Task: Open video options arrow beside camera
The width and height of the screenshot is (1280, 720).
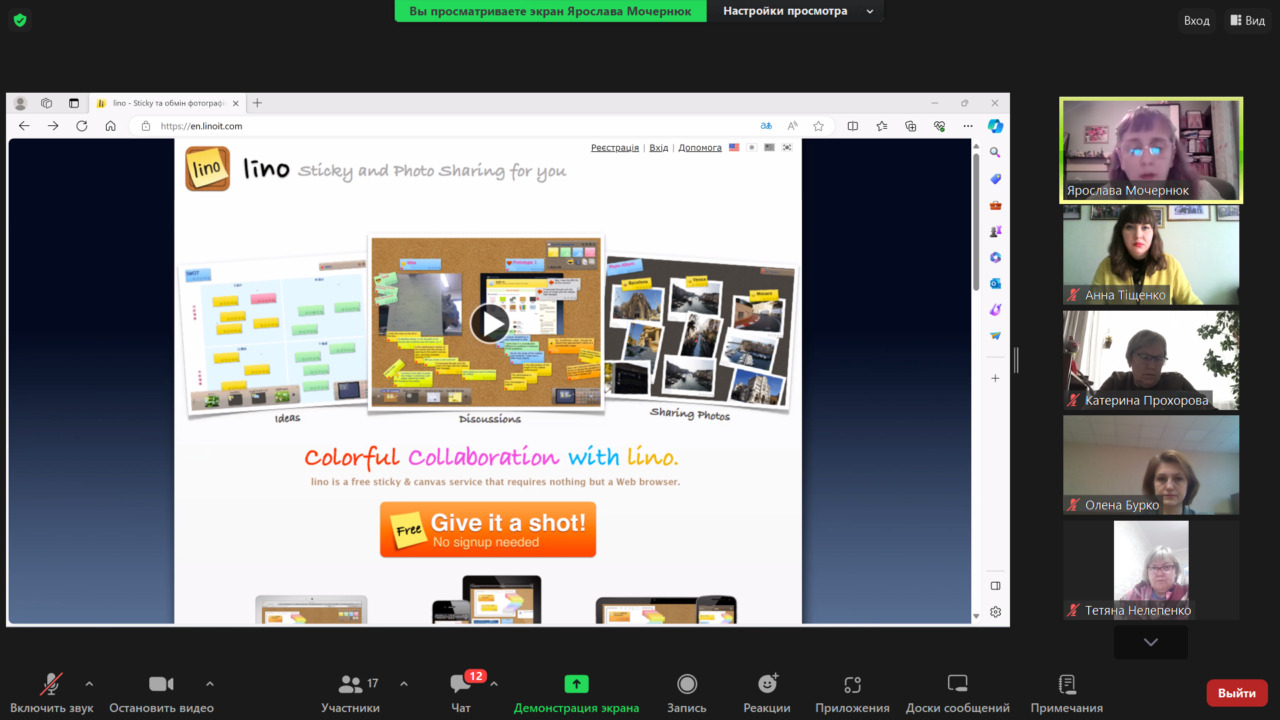Action: coord(209,684)
